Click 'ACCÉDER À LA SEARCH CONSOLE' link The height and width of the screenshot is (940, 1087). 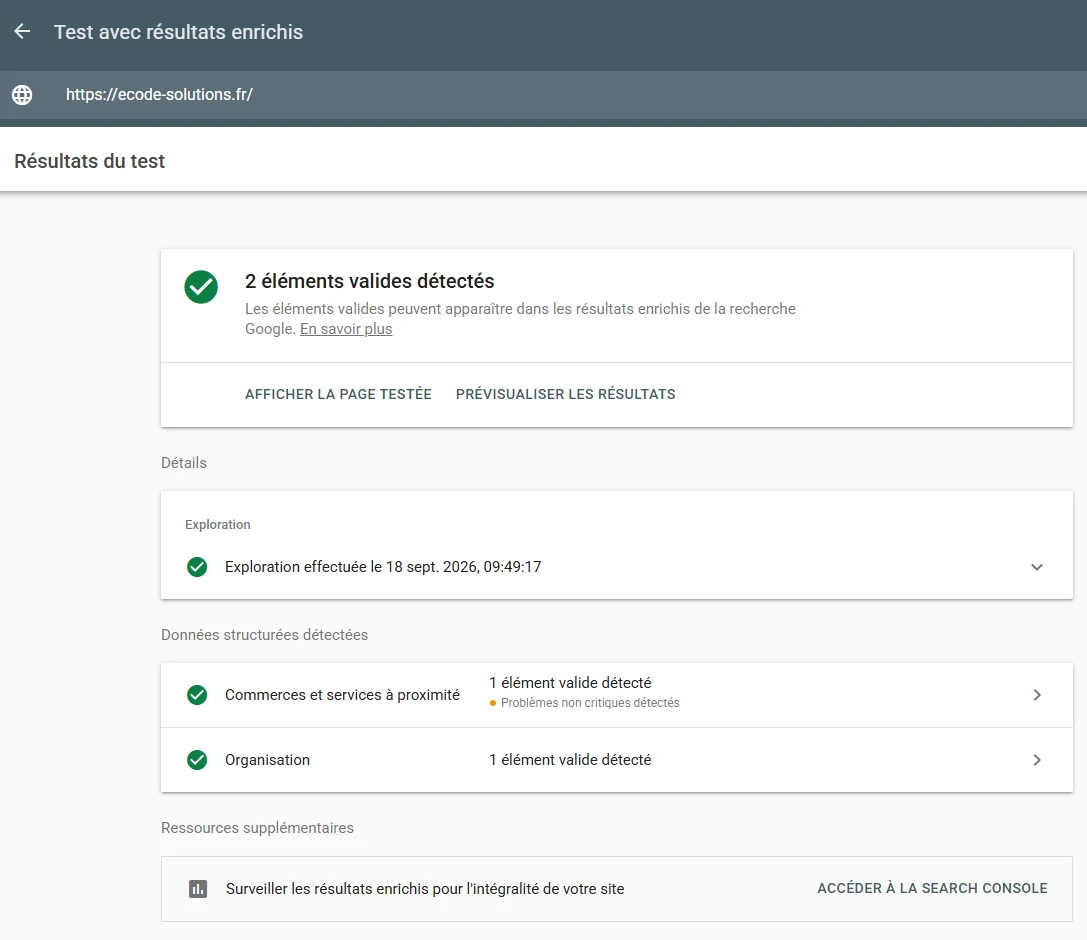point(932,888)
